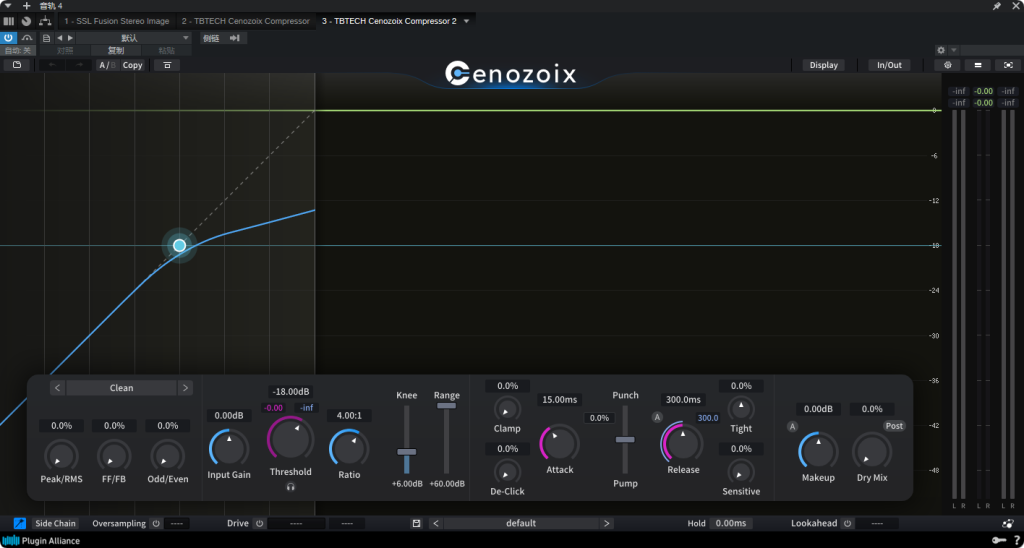
Task: Click the Copy A to B button
Action: click(133, 65)
